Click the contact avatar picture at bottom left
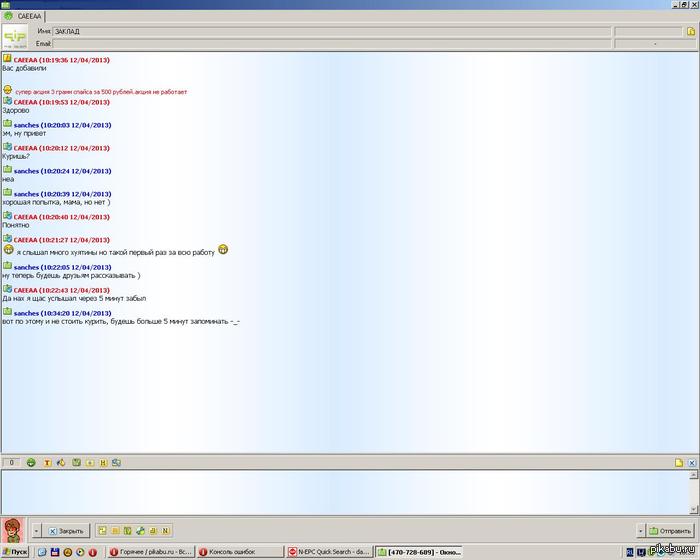The height and width of the screenshot is (560, 700). 13,529
